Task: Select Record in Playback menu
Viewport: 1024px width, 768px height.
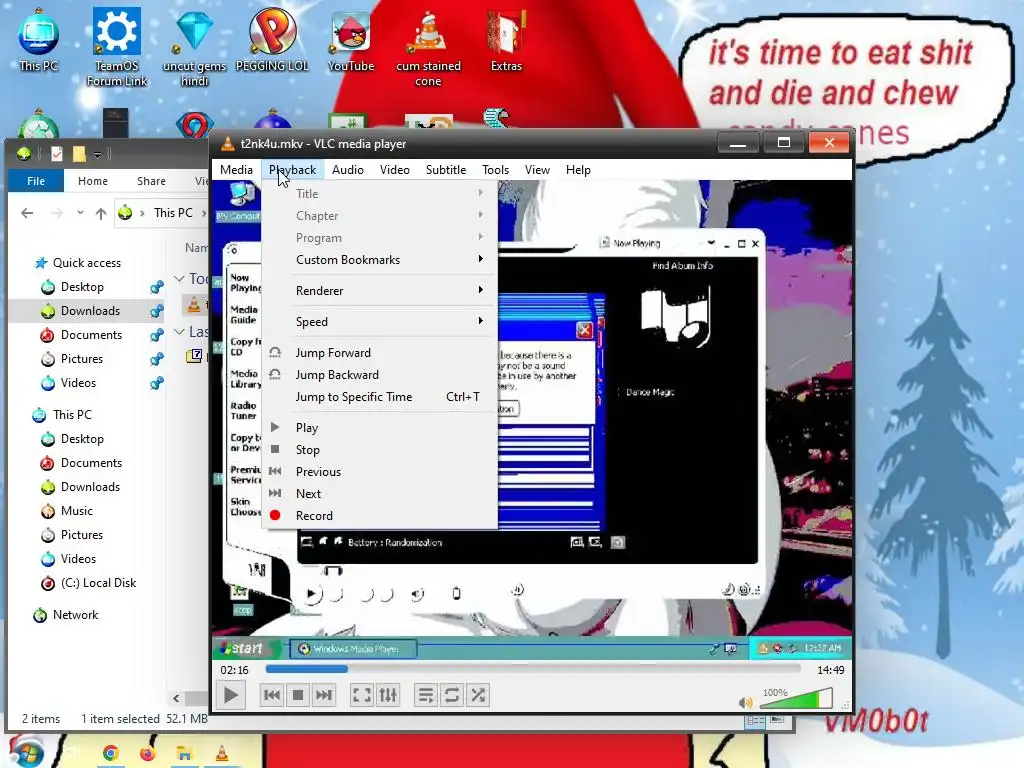Action: tap(380, 516)
